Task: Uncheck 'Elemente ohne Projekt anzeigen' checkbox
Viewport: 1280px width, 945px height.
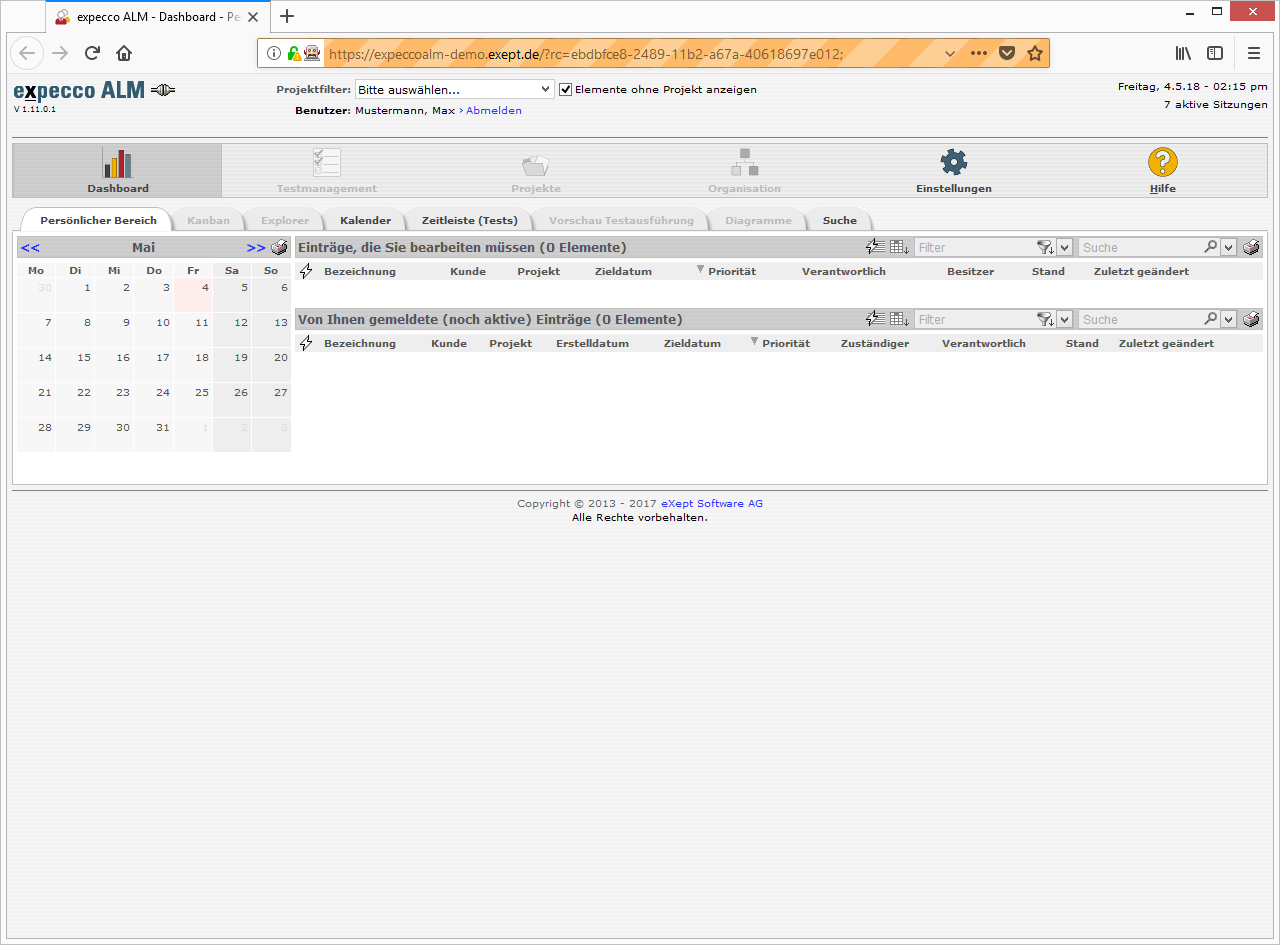Action: click(566, 89)
